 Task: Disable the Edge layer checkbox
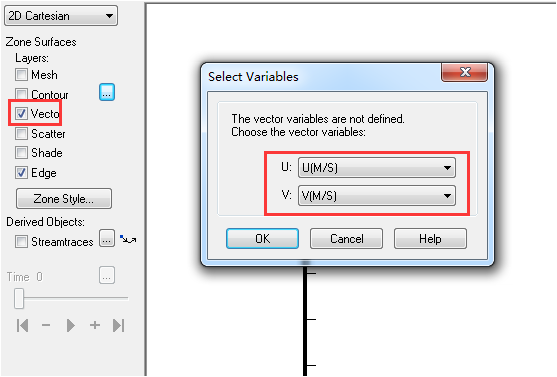pyautogui.click(x=21, y=173)
